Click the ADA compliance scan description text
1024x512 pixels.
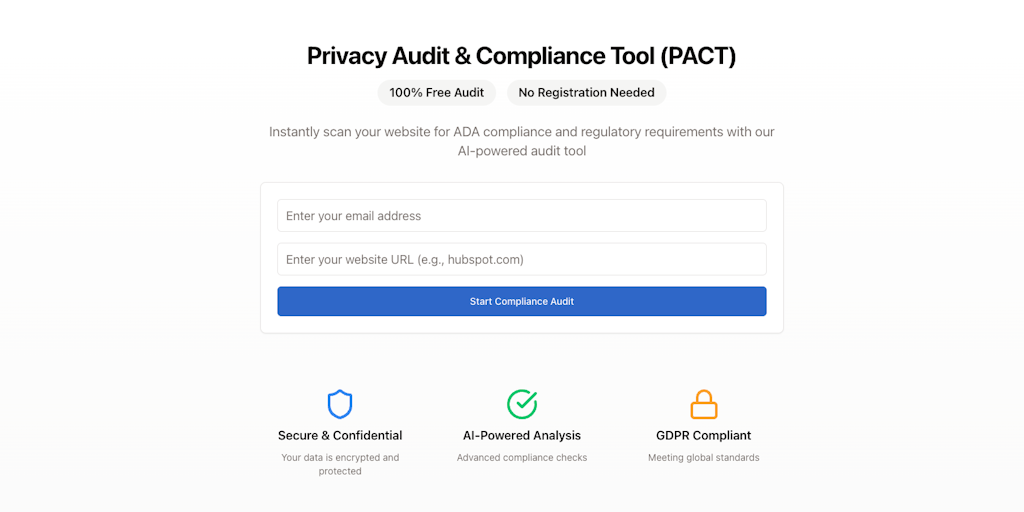(x=522, y=132)
